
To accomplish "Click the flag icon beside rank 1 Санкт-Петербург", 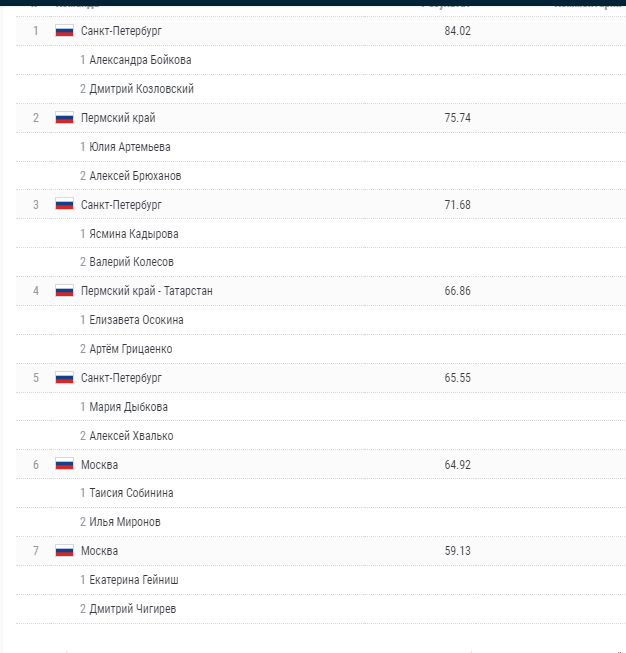I will (65, 31).
